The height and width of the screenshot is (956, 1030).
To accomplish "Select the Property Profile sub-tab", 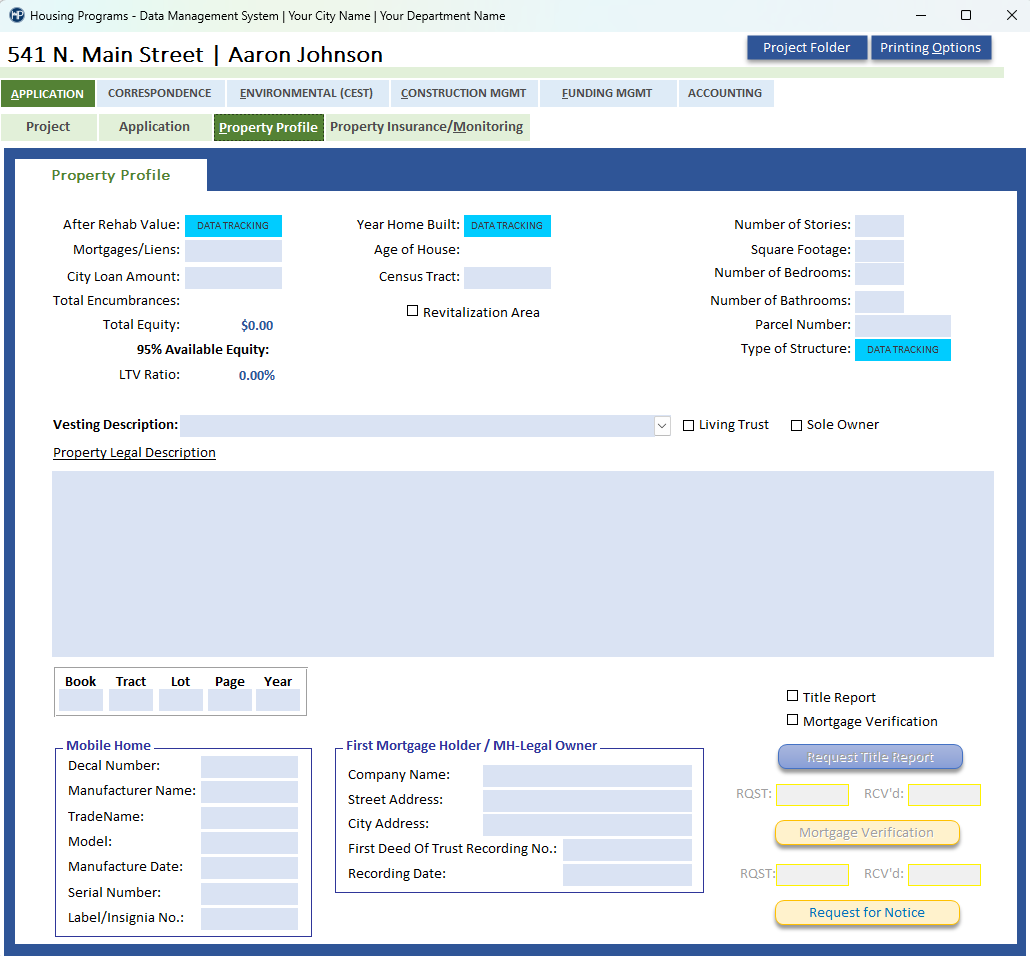I will pyautogui.click(x=268, y=127).
